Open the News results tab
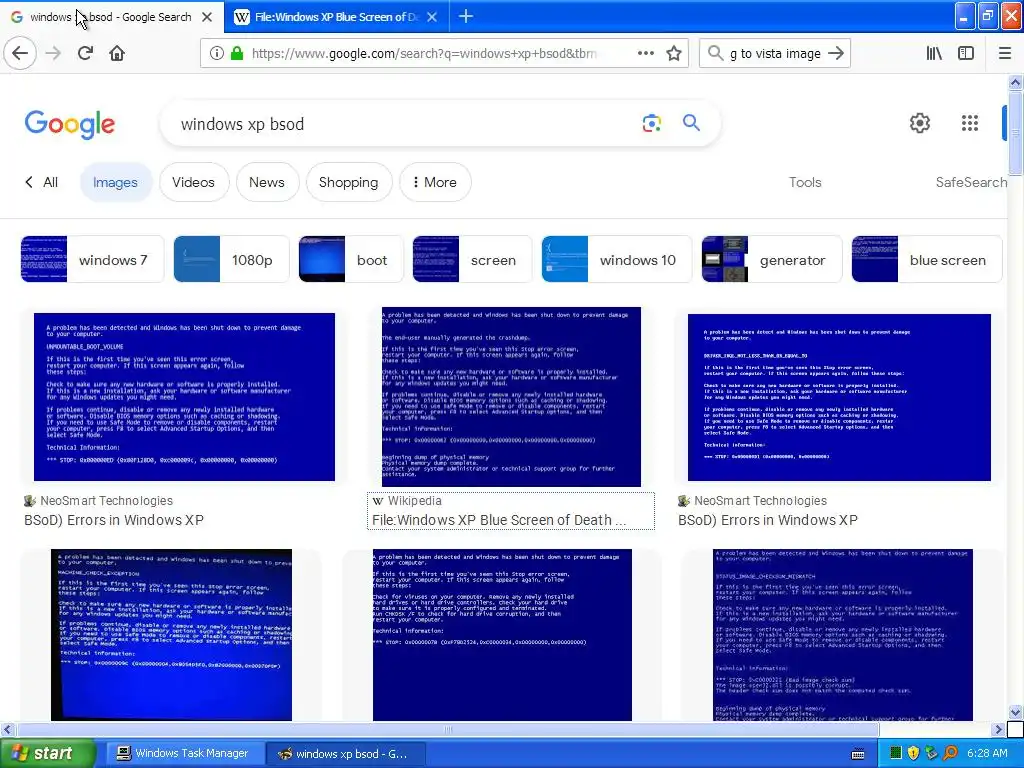 [266, 182]
